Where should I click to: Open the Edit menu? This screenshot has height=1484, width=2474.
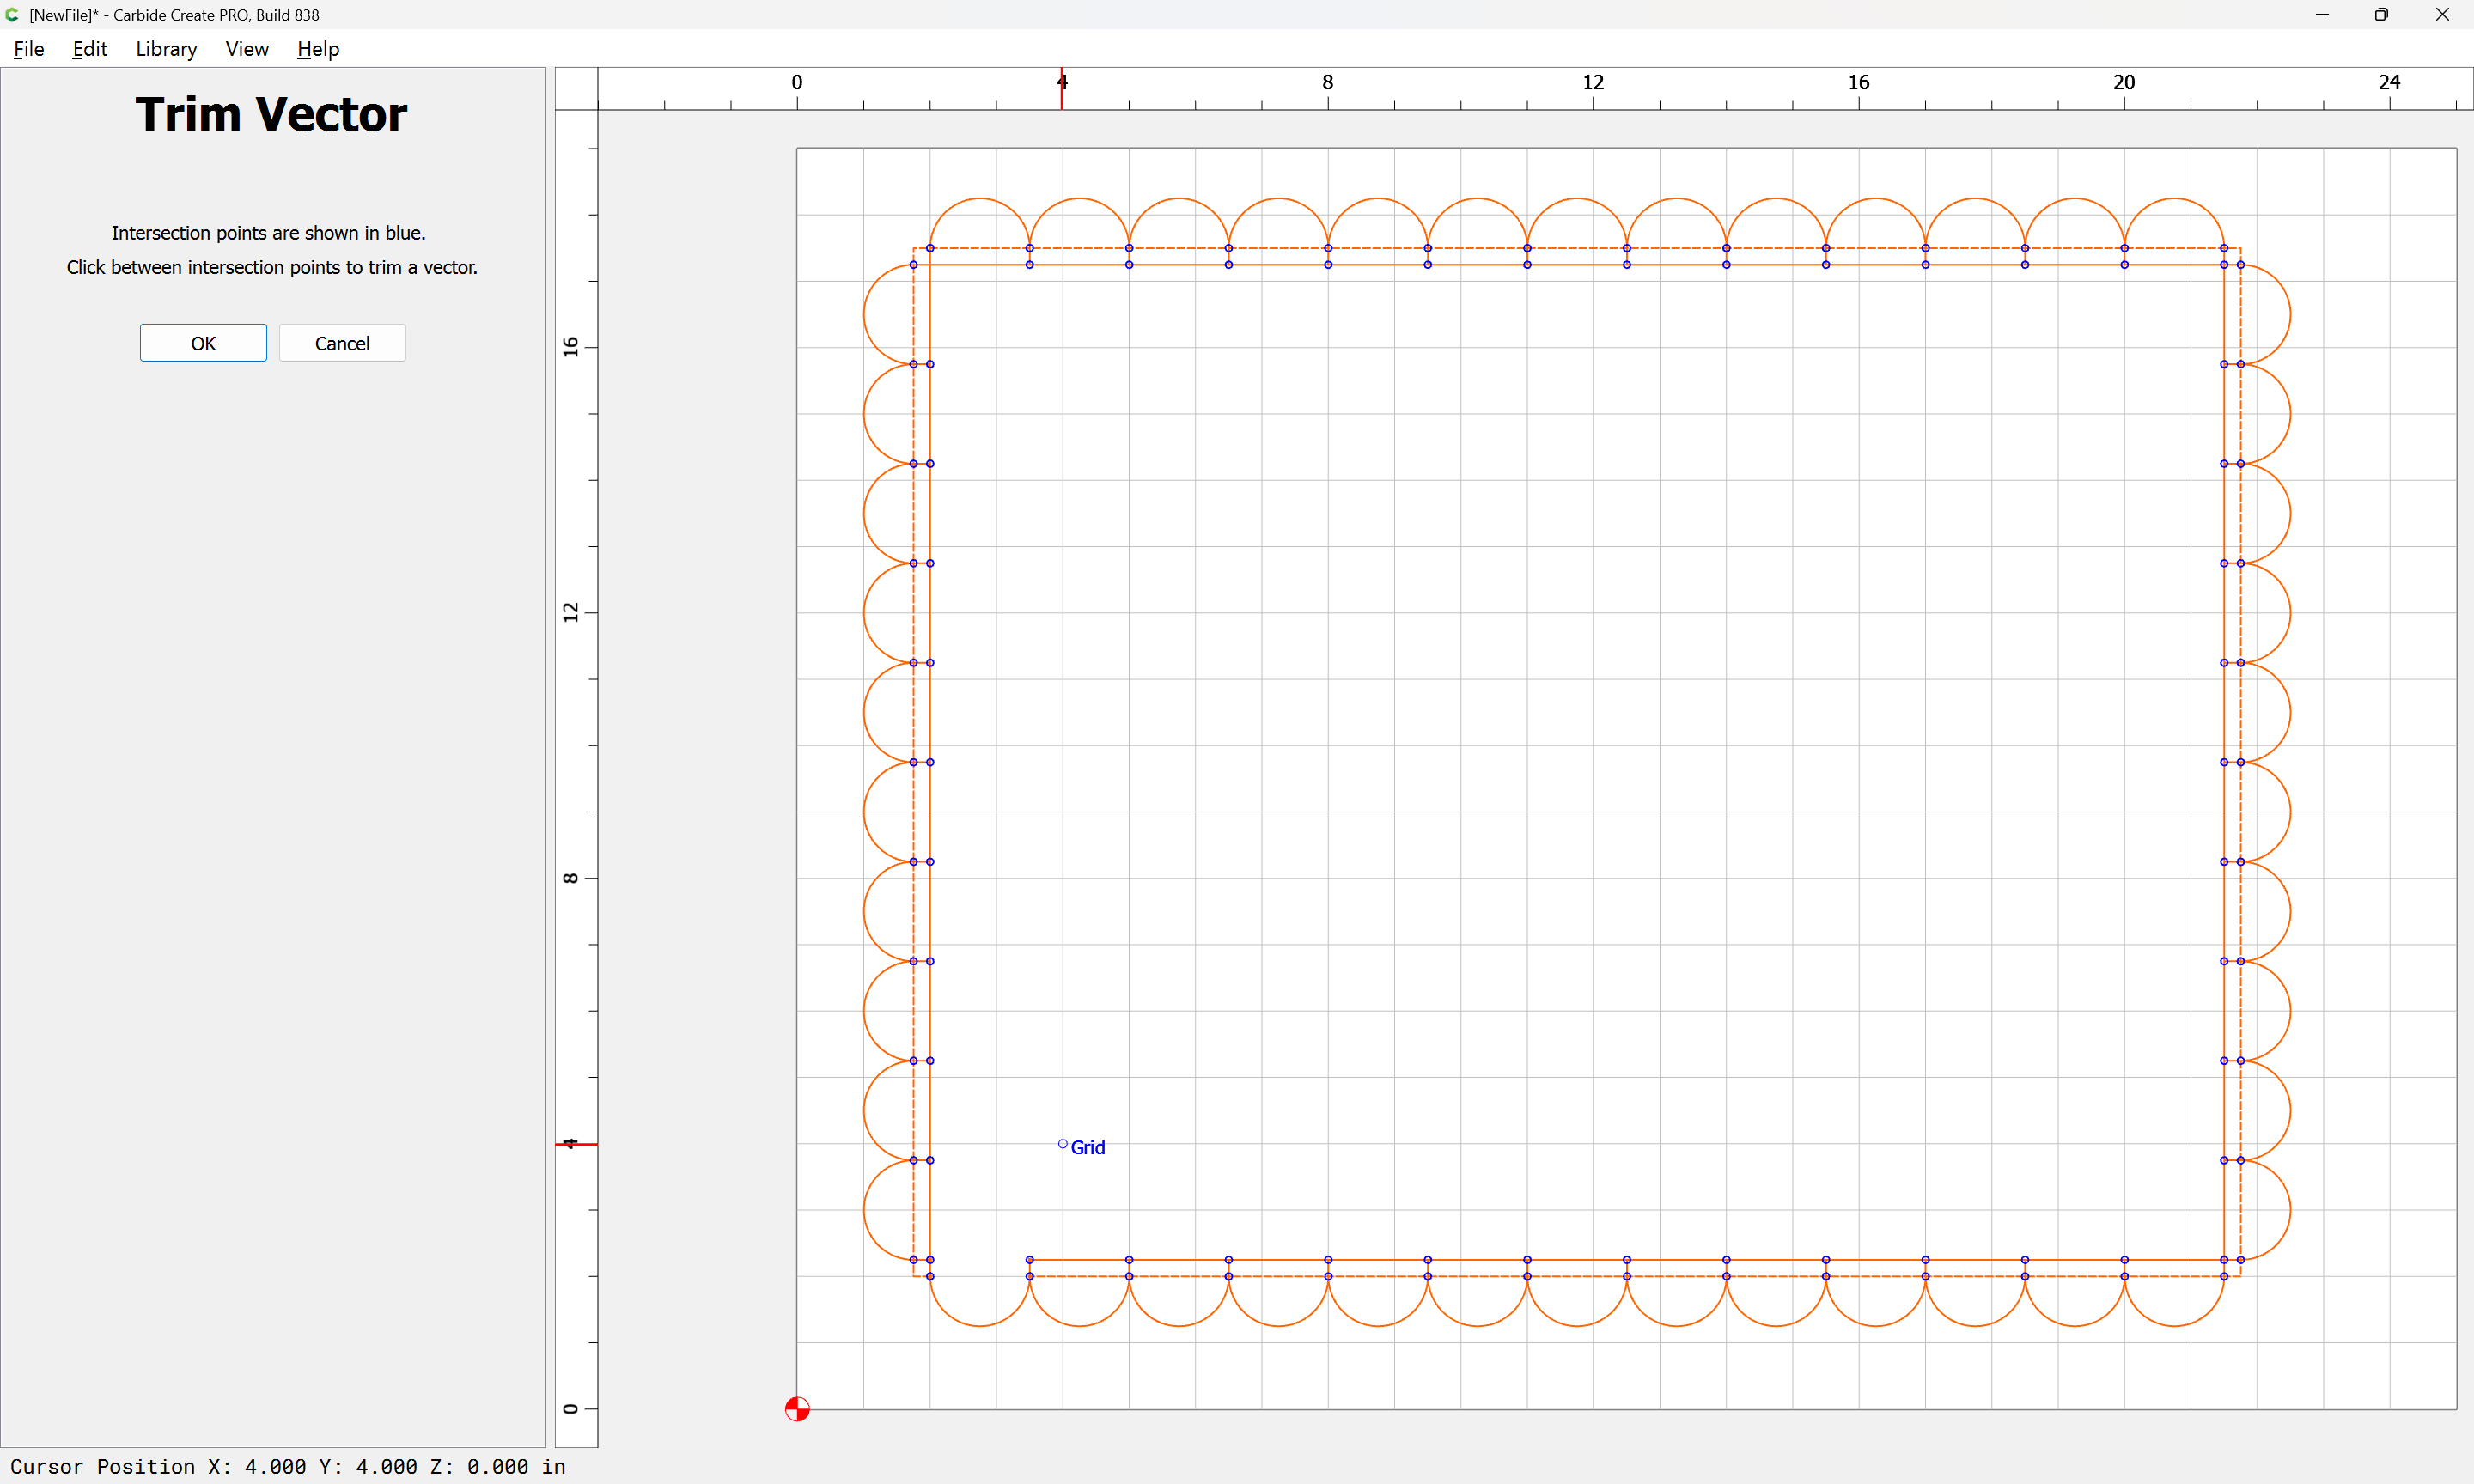[x=89, y=49]
